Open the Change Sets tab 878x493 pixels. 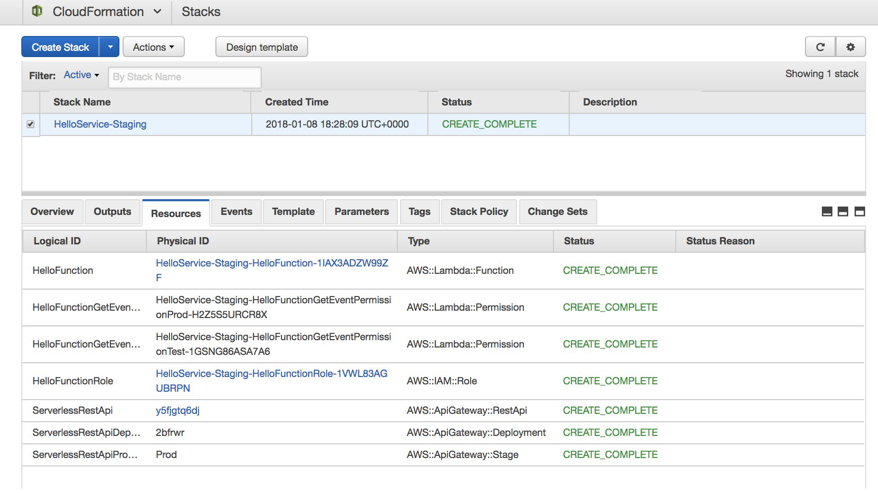tap(558, 212)
